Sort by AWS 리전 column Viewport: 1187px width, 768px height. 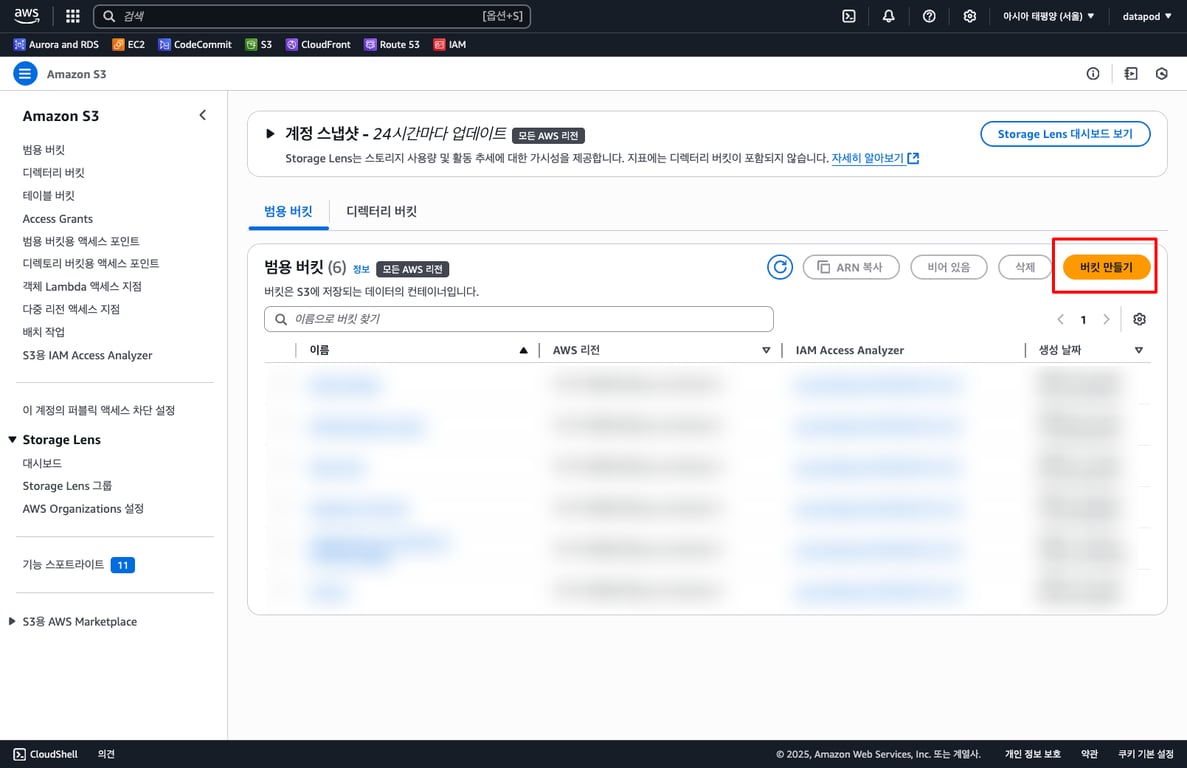tap(766, 350)
